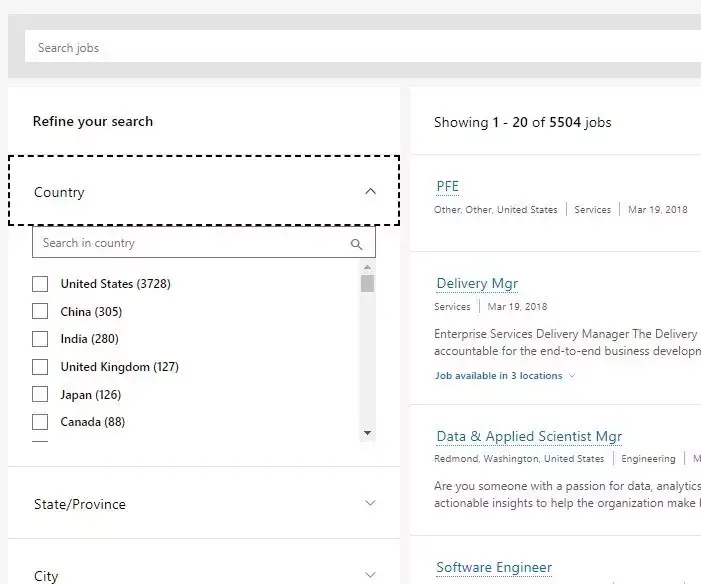Collapse the Country filter chevron
The image size is (701, 584).
click(x=370, y=192)
